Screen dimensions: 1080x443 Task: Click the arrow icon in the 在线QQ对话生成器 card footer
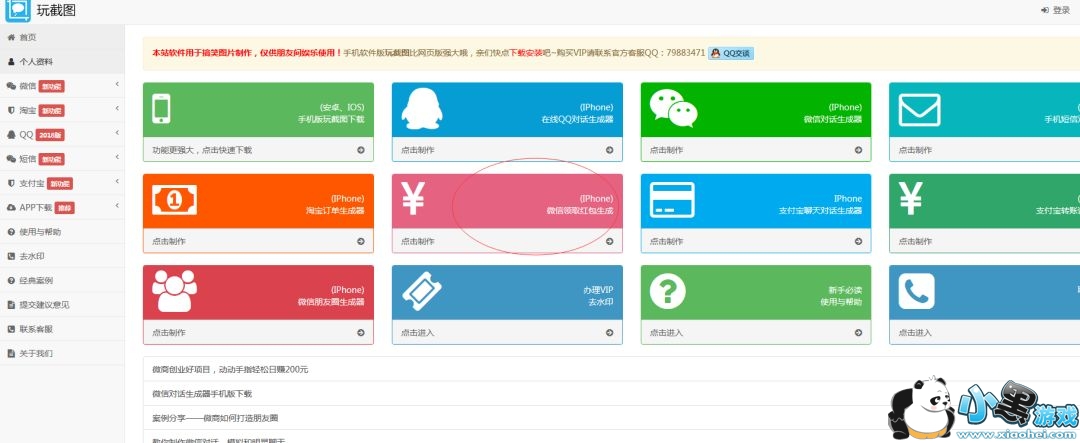tap(610, 150)
